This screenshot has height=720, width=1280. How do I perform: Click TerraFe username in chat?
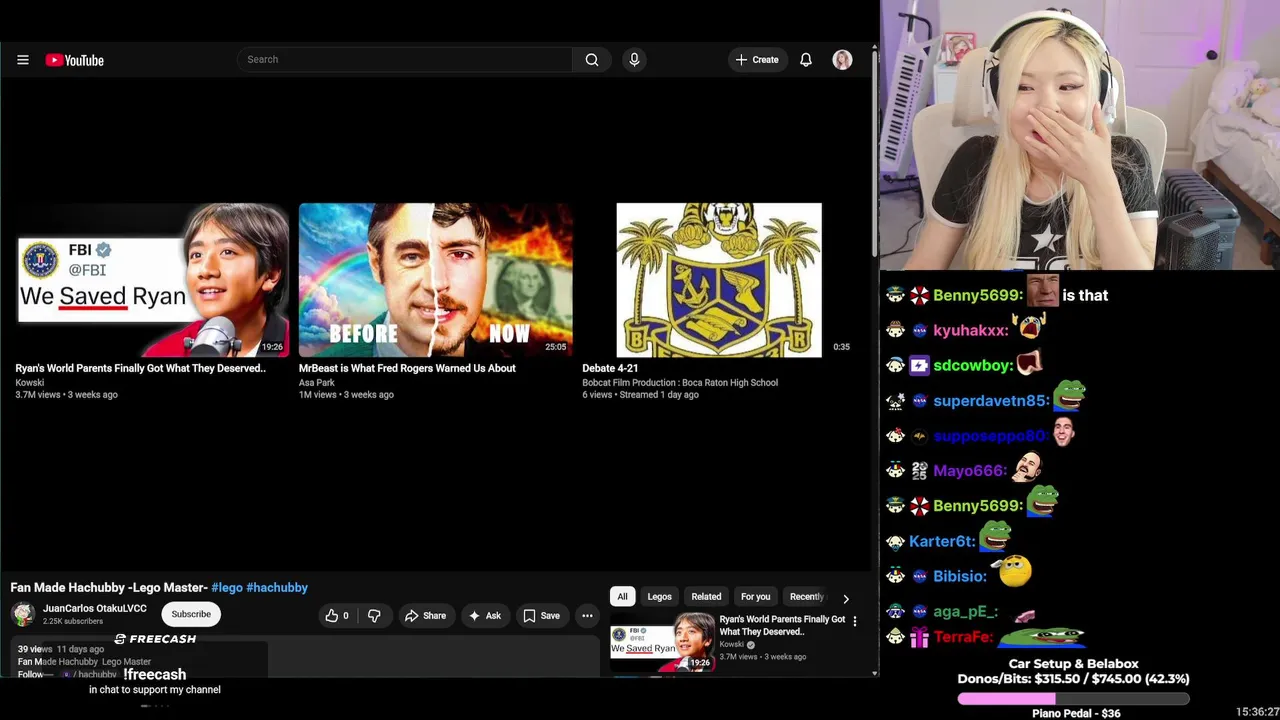coord(964,637)
